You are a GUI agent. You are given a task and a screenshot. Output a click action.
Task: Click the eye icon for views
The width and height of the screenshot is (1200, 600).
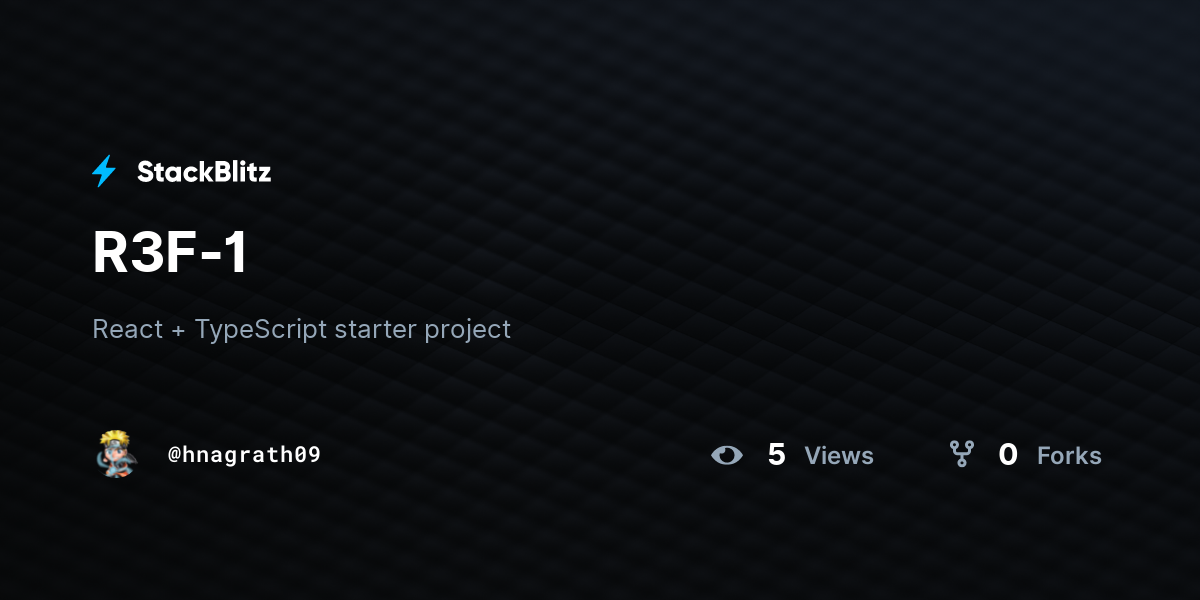click(727, 455)
